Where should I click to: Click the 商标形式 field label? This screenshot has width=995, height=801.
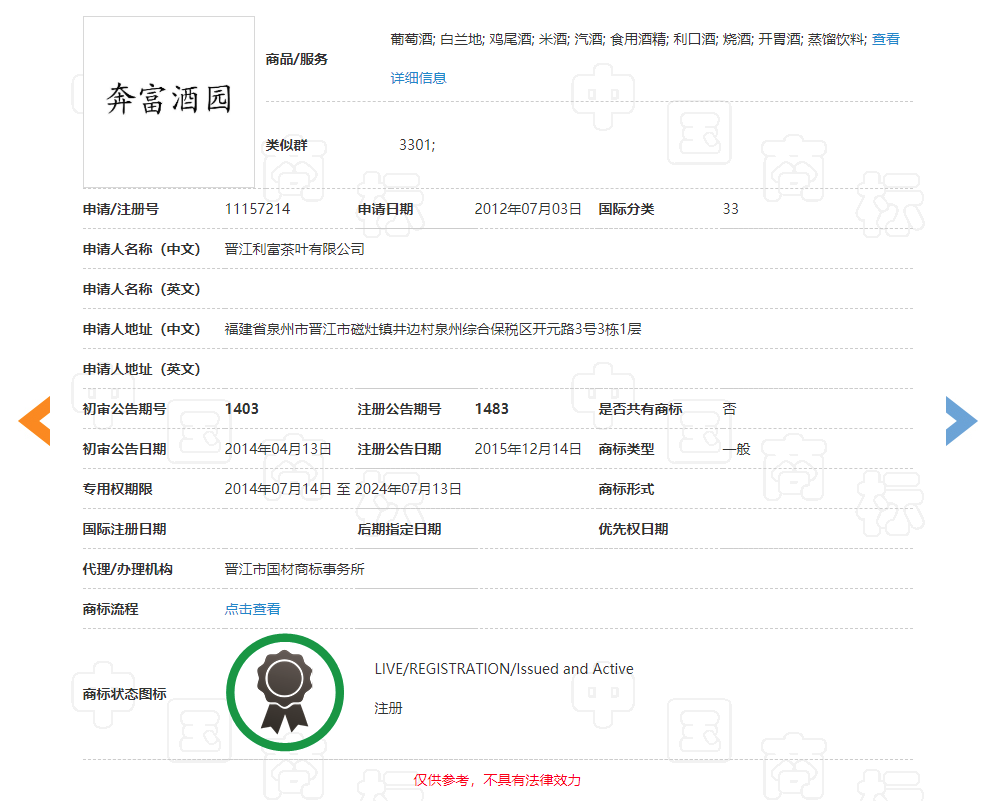tap(626, 489)
